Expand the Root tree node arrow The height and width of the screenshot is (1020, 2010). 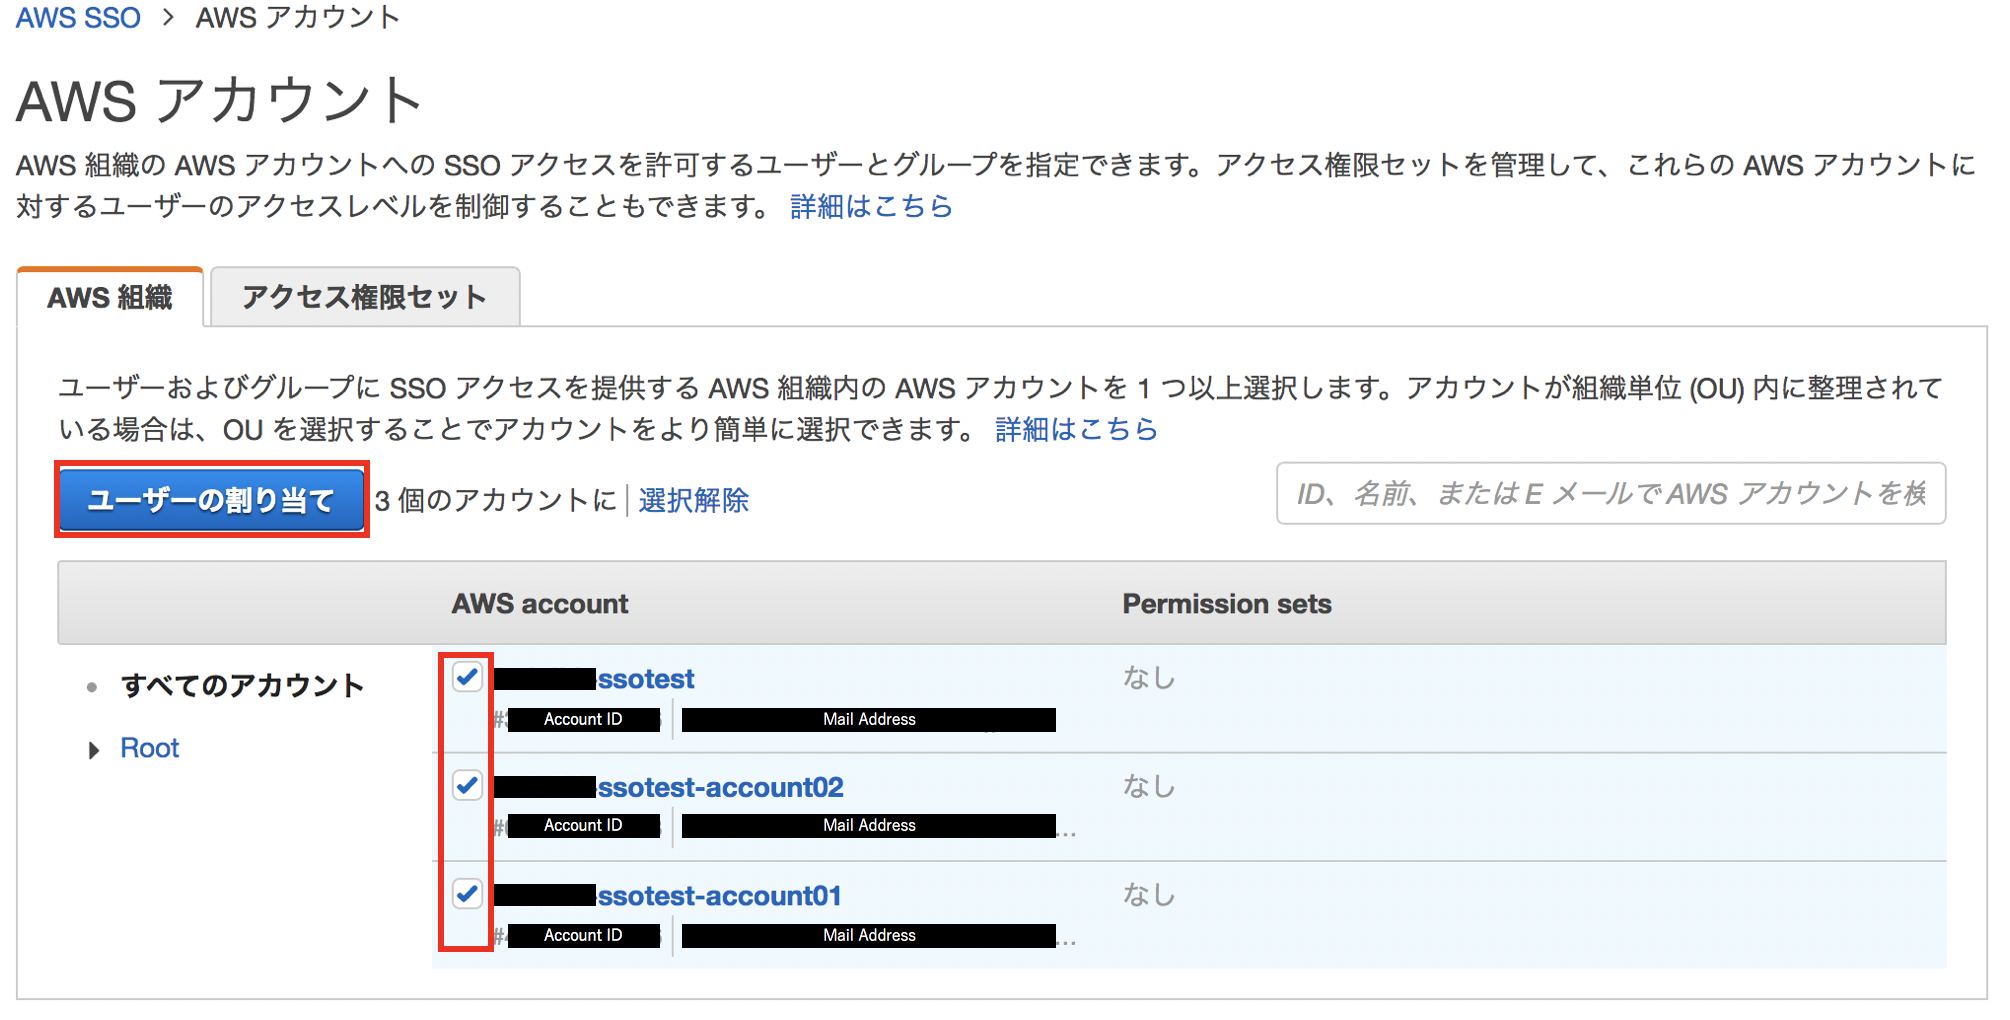94,749
